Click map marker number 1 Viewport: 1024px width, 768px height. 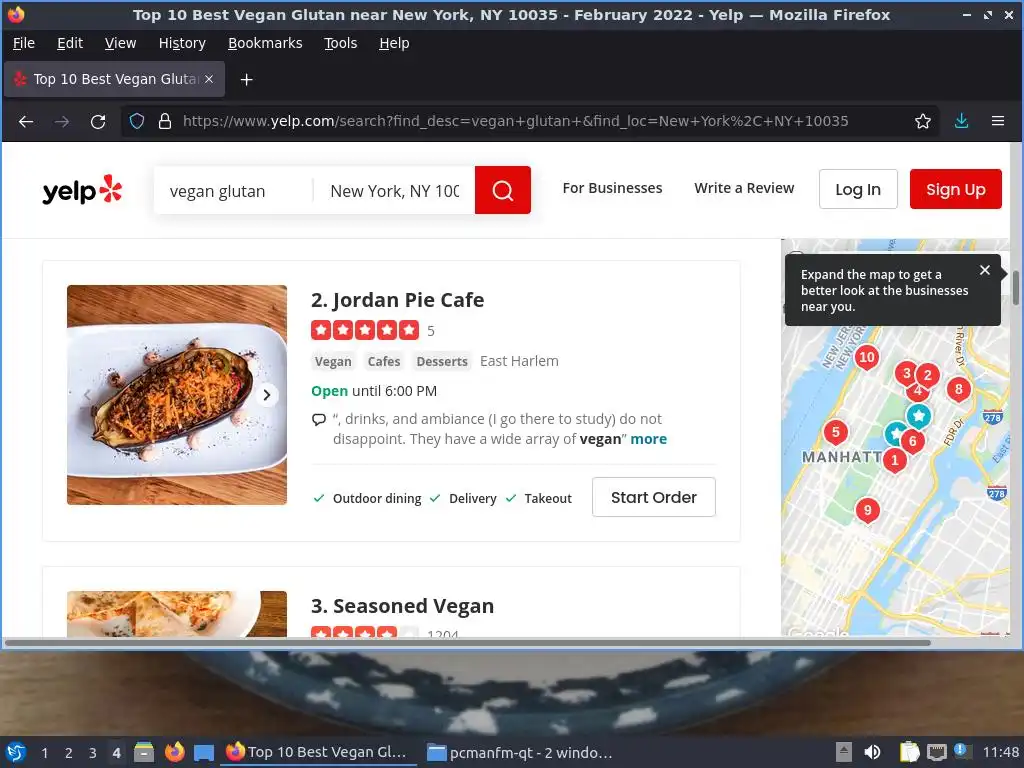click(x=895, y=461)
